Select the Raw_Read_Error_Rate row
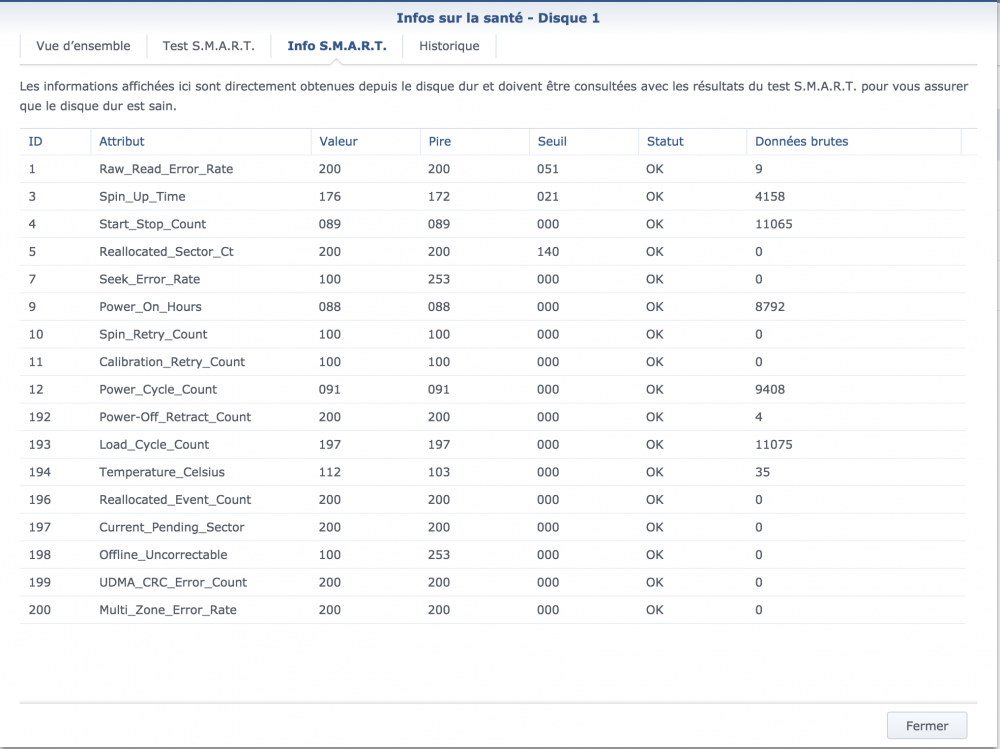The width and height of the screenshot is (1000, 749). (492, 169)
